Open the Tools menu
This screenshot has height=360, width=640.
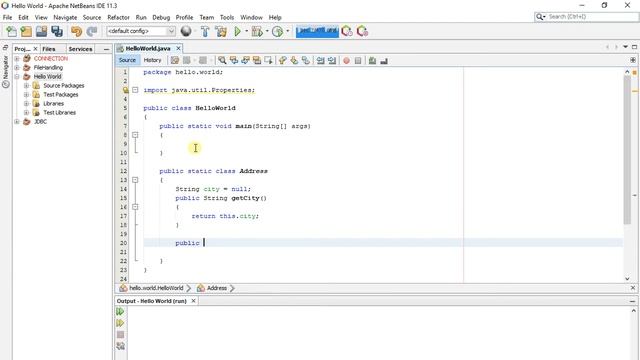coord(227,18)
